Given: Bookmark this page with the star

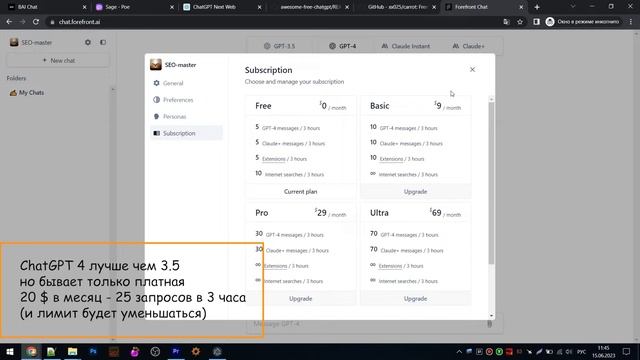Looking at the screenshot, I should point(520,22).
